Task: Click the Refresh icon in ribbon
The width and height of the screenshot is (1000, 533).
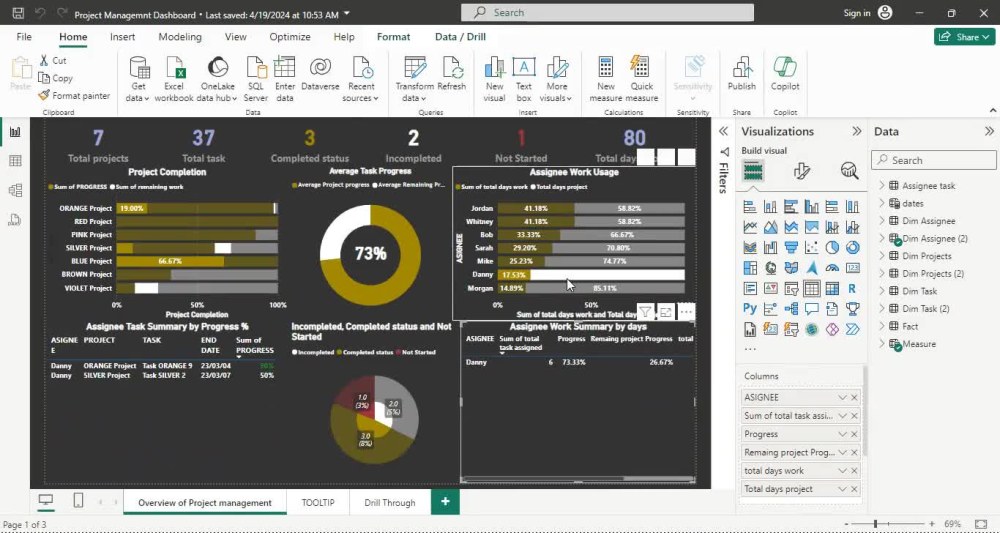Action: 452,68
